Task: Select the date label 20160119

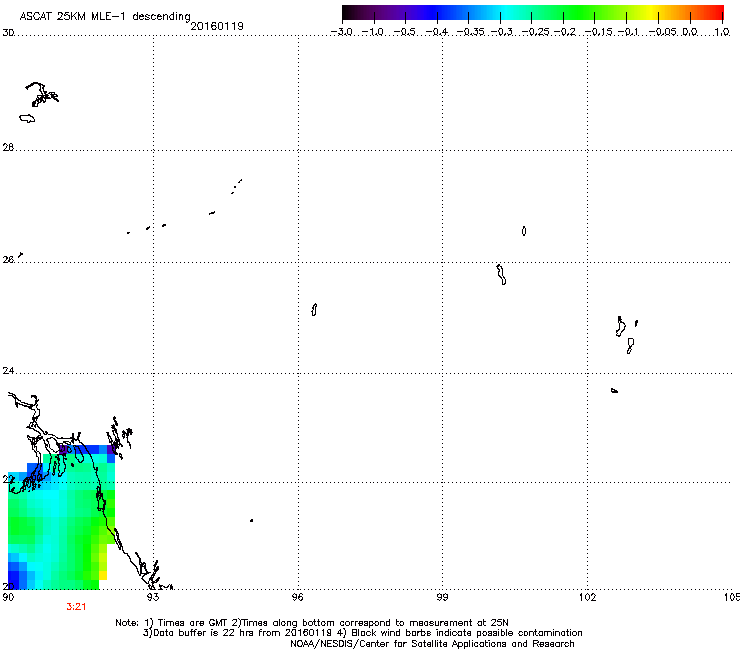Action: coord(217,26)
